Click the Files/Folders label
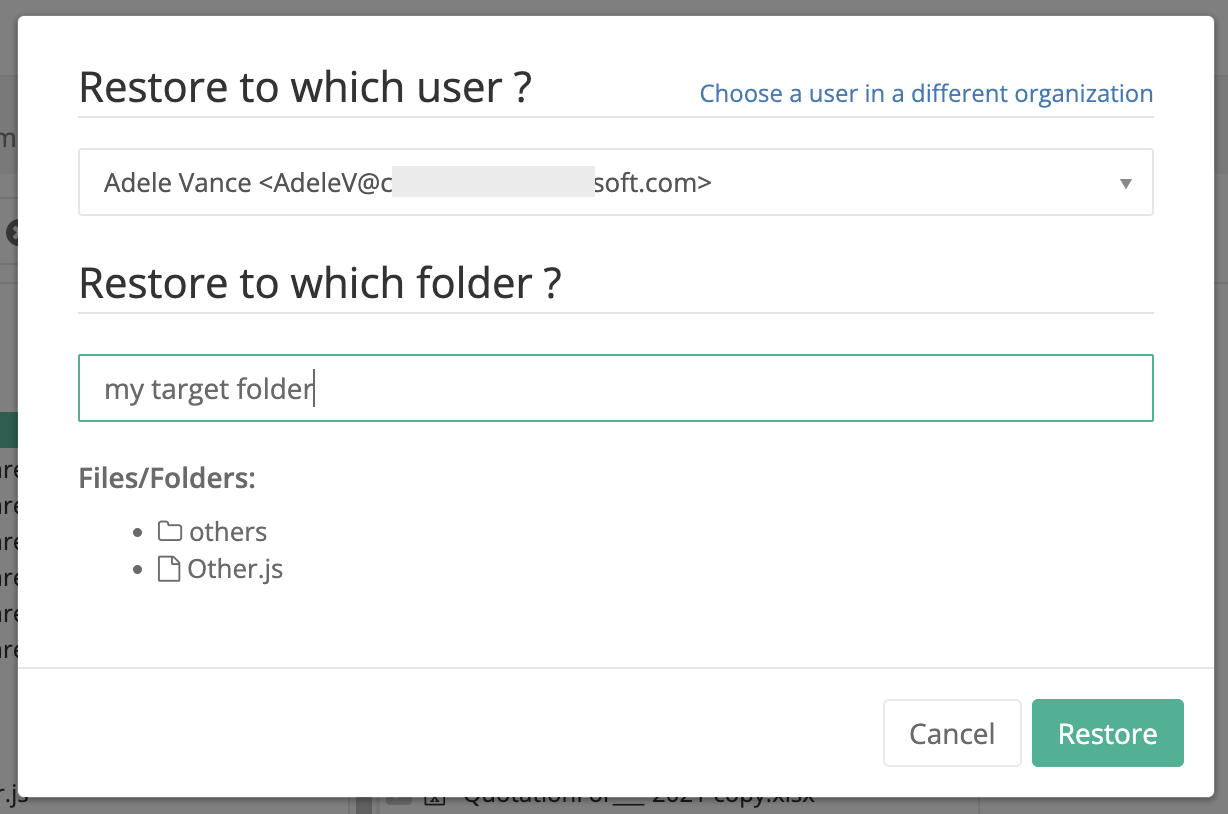 (167, 478)
